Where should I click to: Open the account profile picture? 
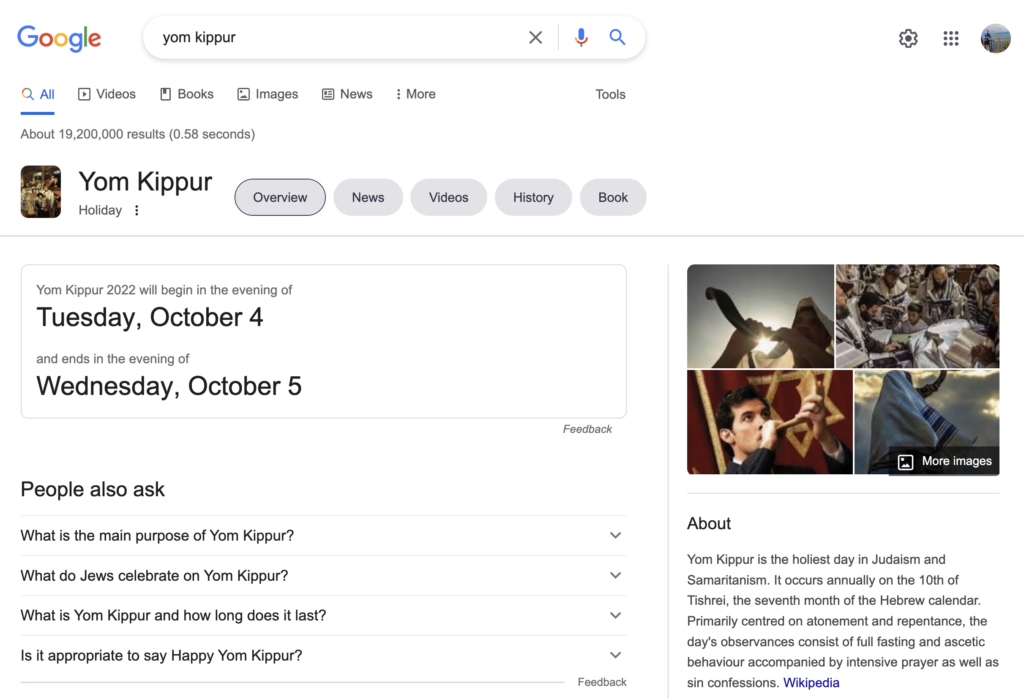tap(995, 39)
